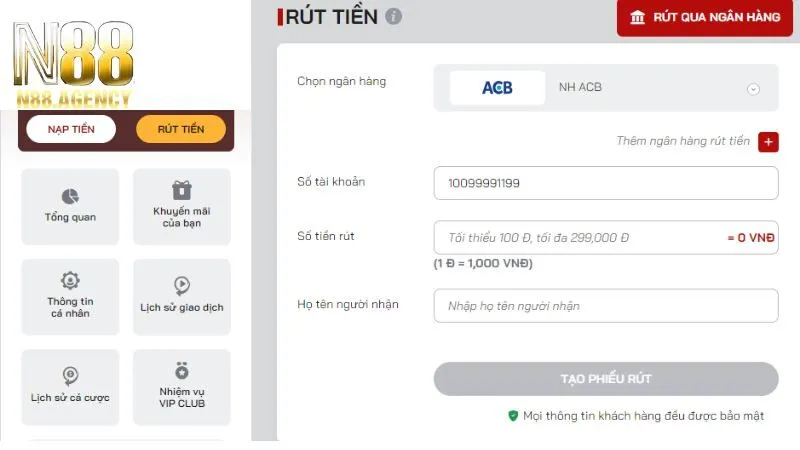Click the green security shield icon
The image size is (800, 450).
pos(513,415)
